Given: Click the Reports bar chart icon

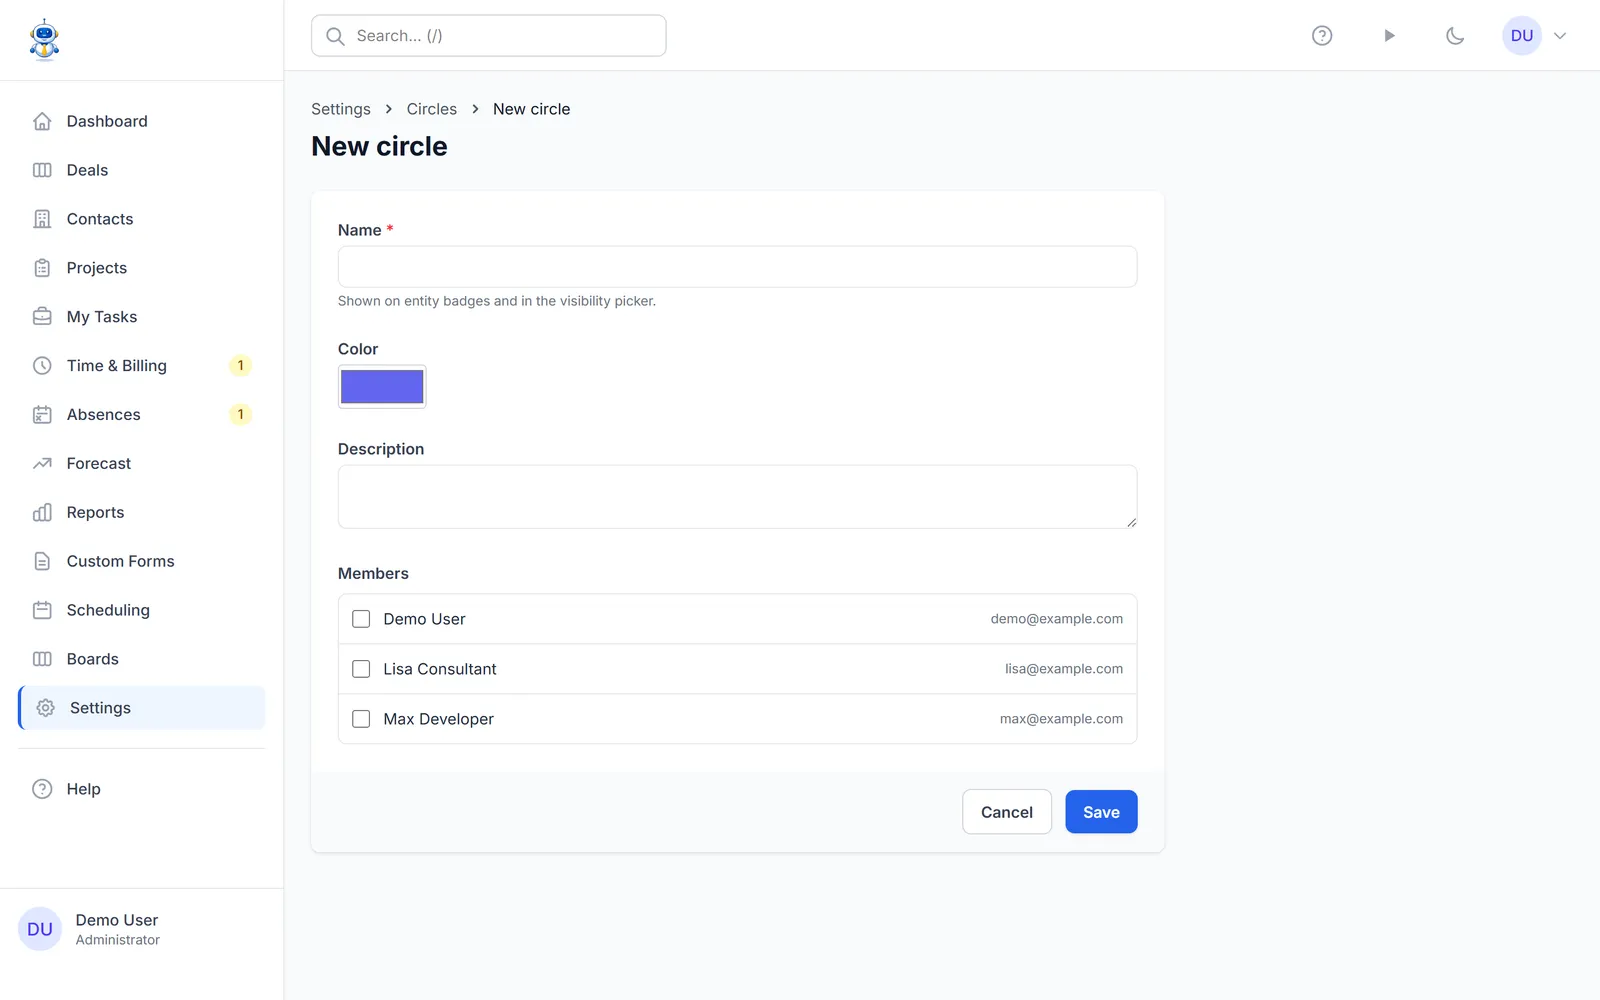Looking at the screenshot, I should (x=42, y=512).
